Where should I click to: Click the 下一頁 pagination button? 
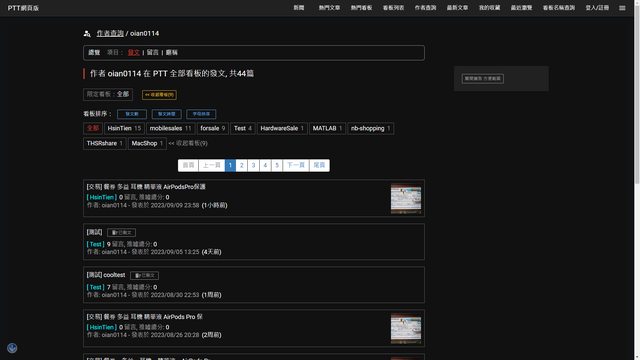click(296, 165)
